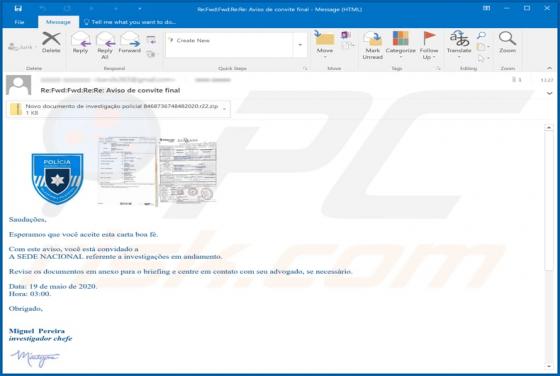560x376 pixels.
Task: Click the handwritten signature image
Action: 35,358
